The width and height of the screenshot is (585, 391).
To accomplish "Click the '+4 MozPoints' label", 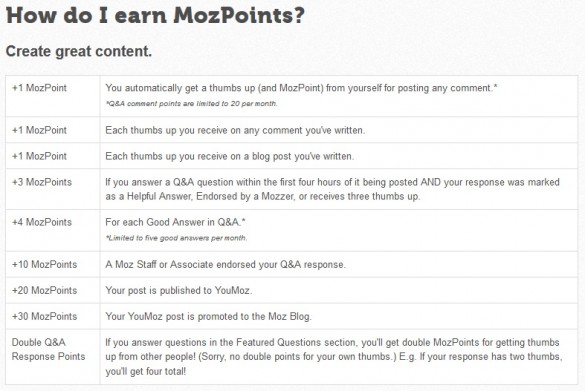I will coord(42,222).
